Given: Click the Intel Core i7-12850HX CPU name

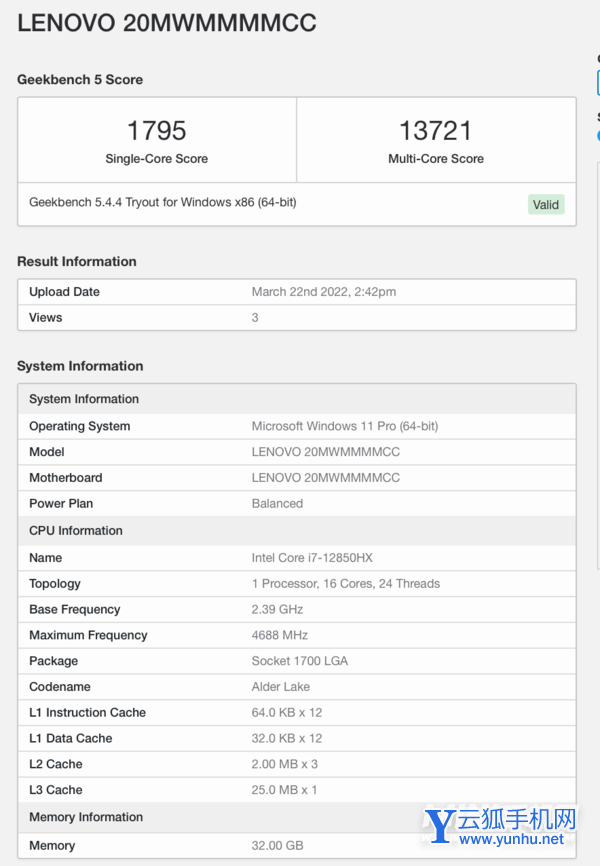Looking at the screenshot, I should [x=312, y=558].
